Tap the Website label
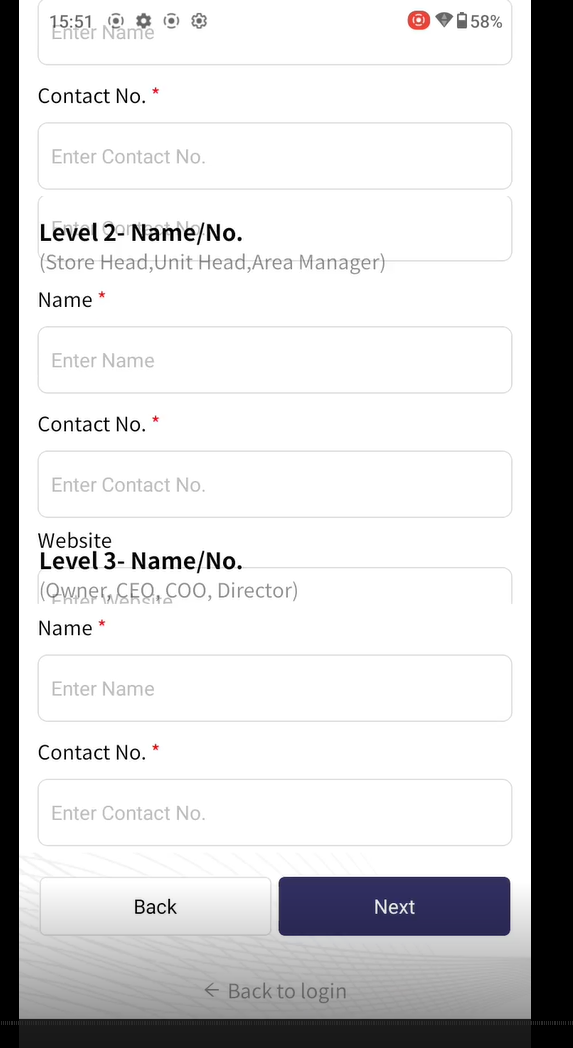This screenshot has height=1048, width=573. (x=75, y=539)
